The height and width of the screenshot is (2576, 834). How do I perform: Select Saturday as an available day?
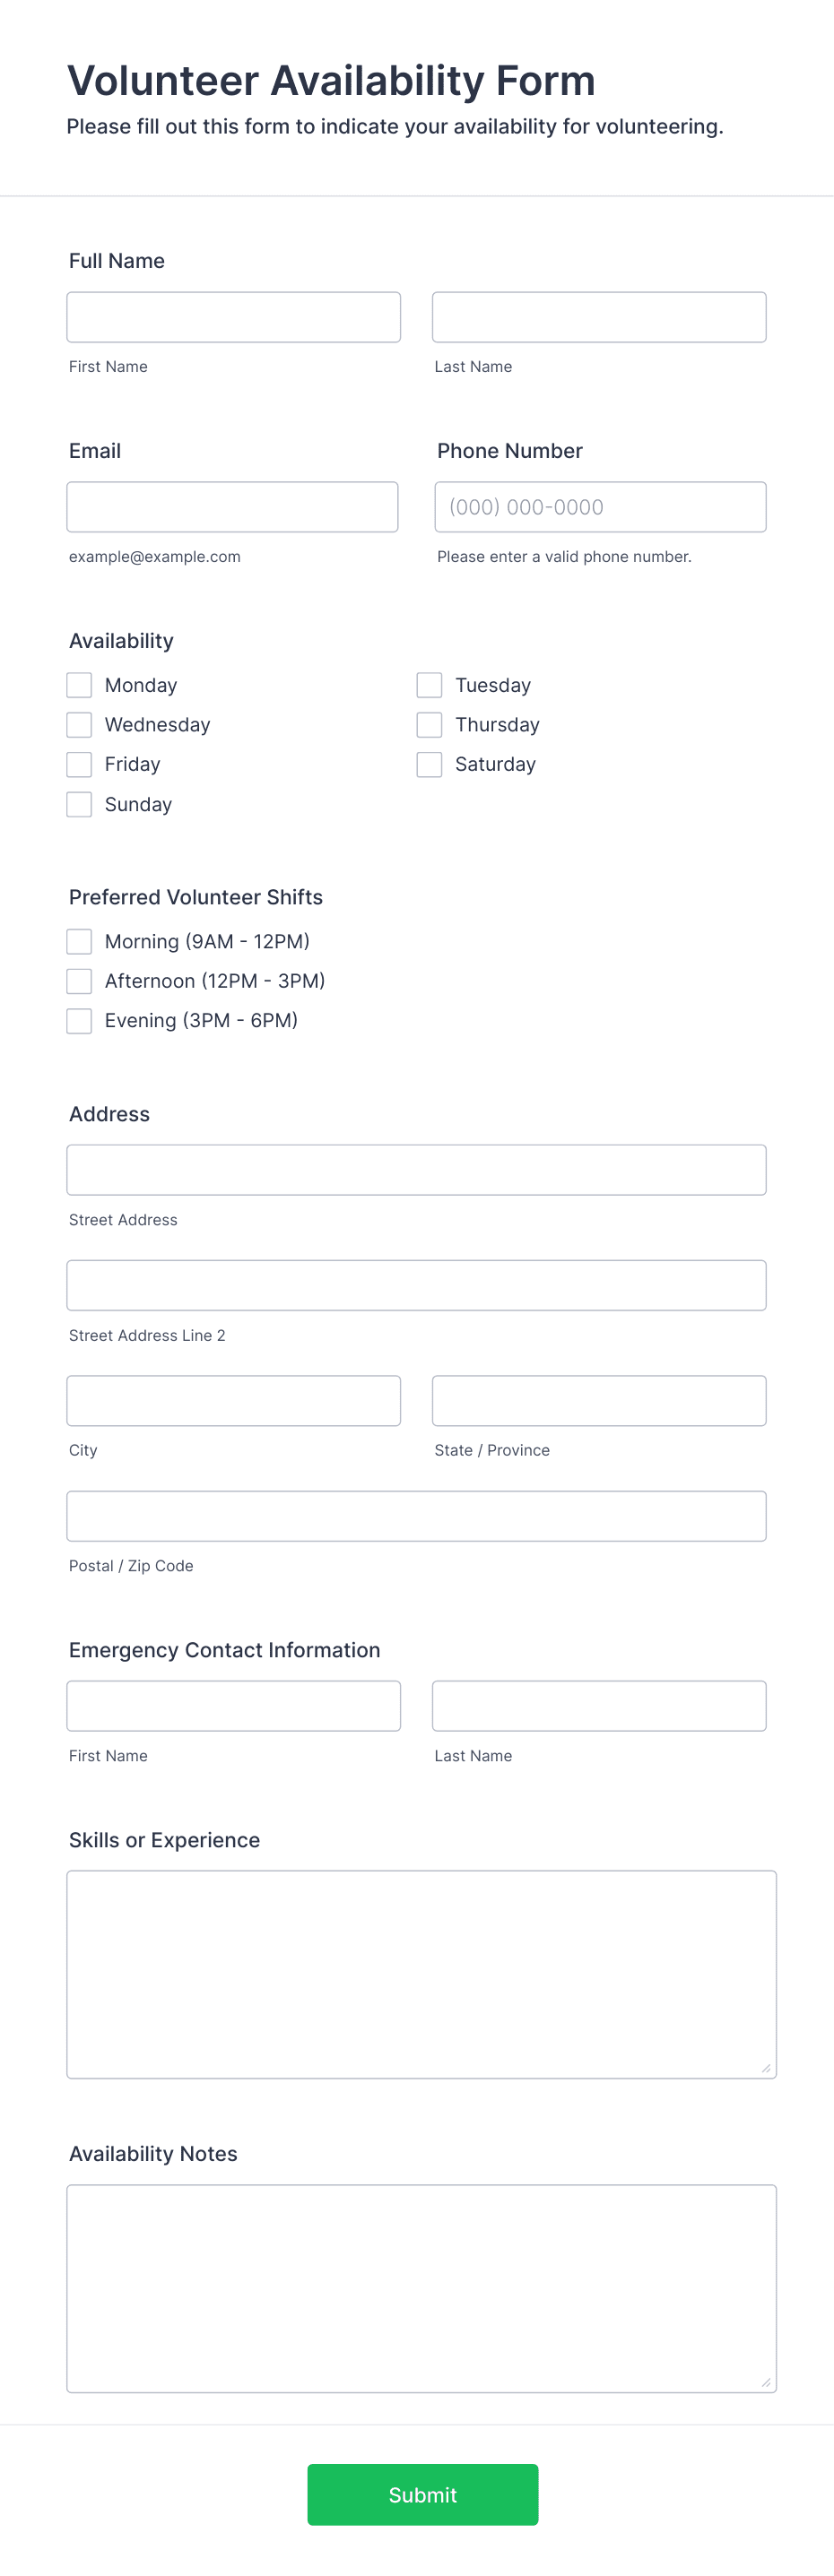[x=429, y=764]
